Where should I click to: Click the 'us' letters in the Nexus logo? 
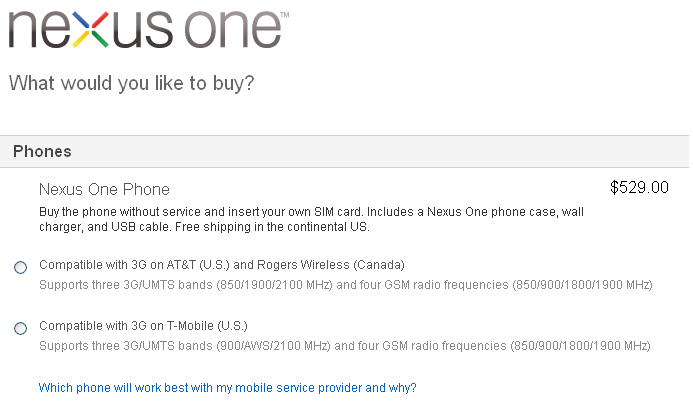(141, 29)
